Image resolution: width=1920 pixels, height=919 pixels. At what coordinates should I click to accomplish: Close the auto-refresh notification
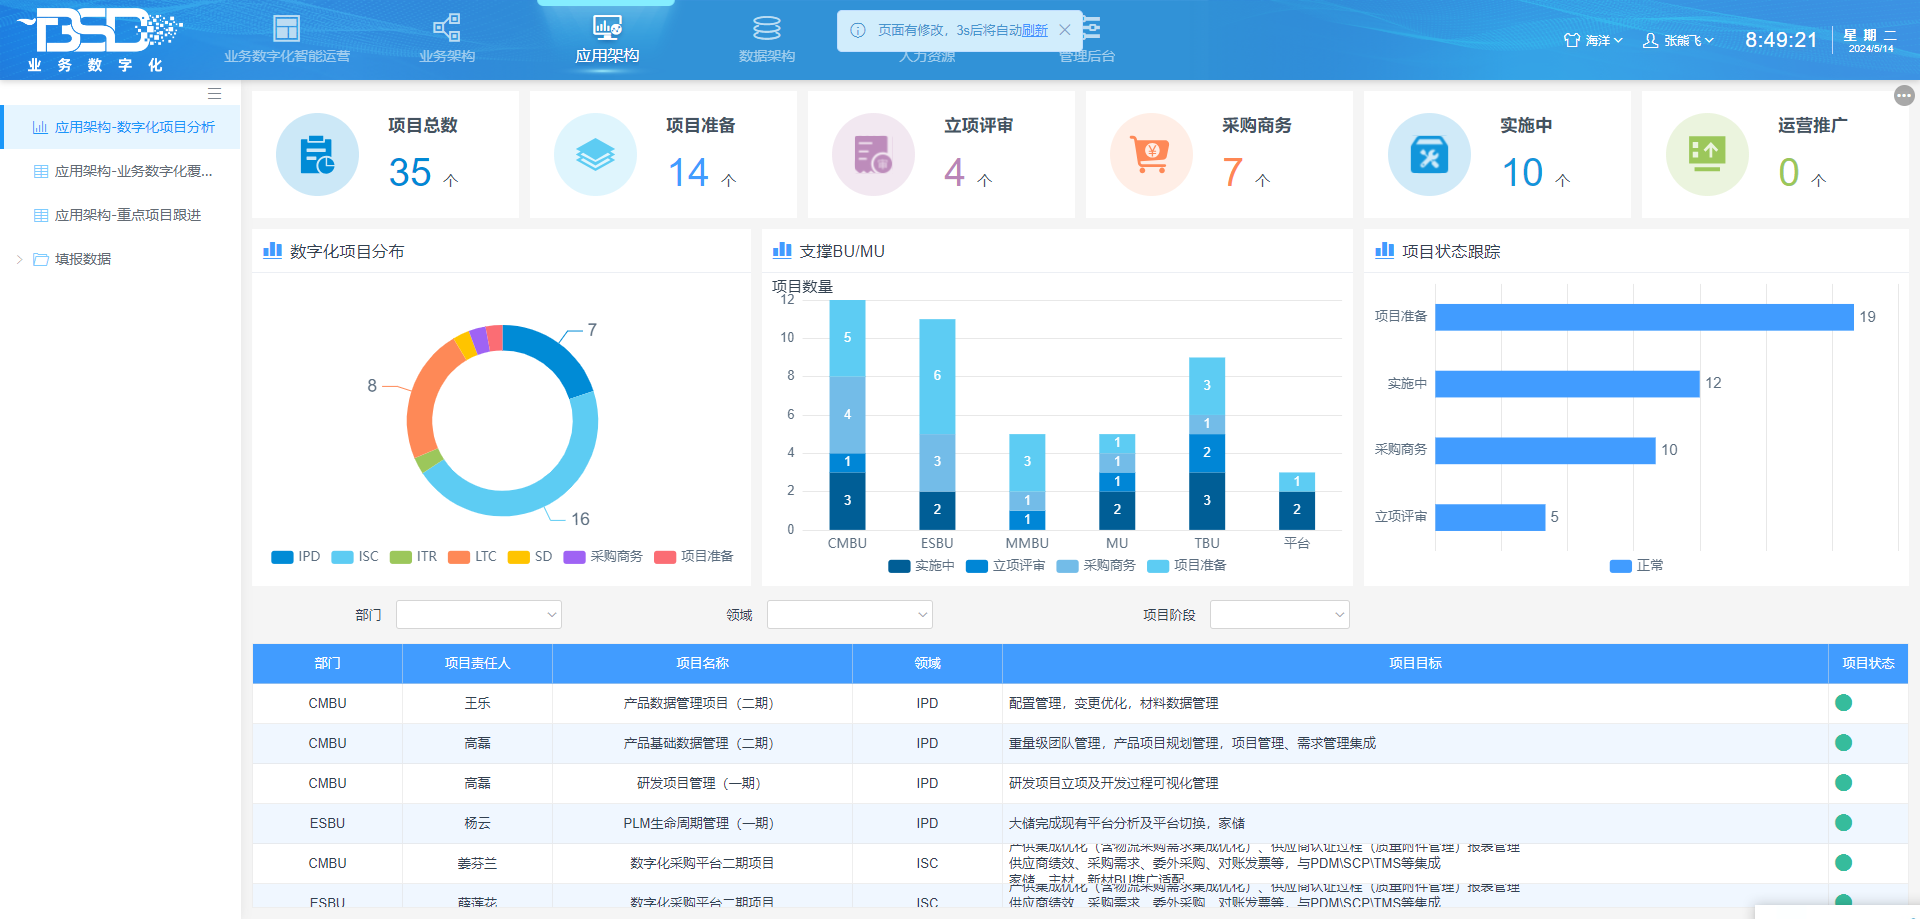click(x=1065, y=30)
